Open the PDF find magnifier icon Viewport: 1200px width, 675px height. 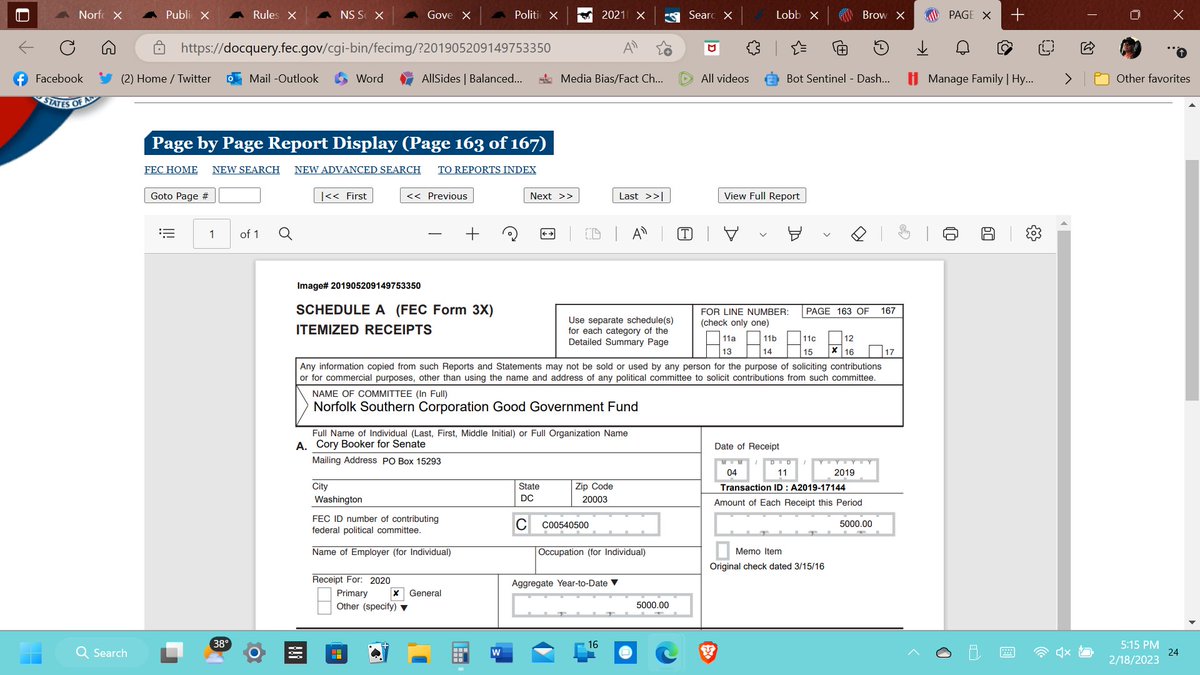[285, 234]
